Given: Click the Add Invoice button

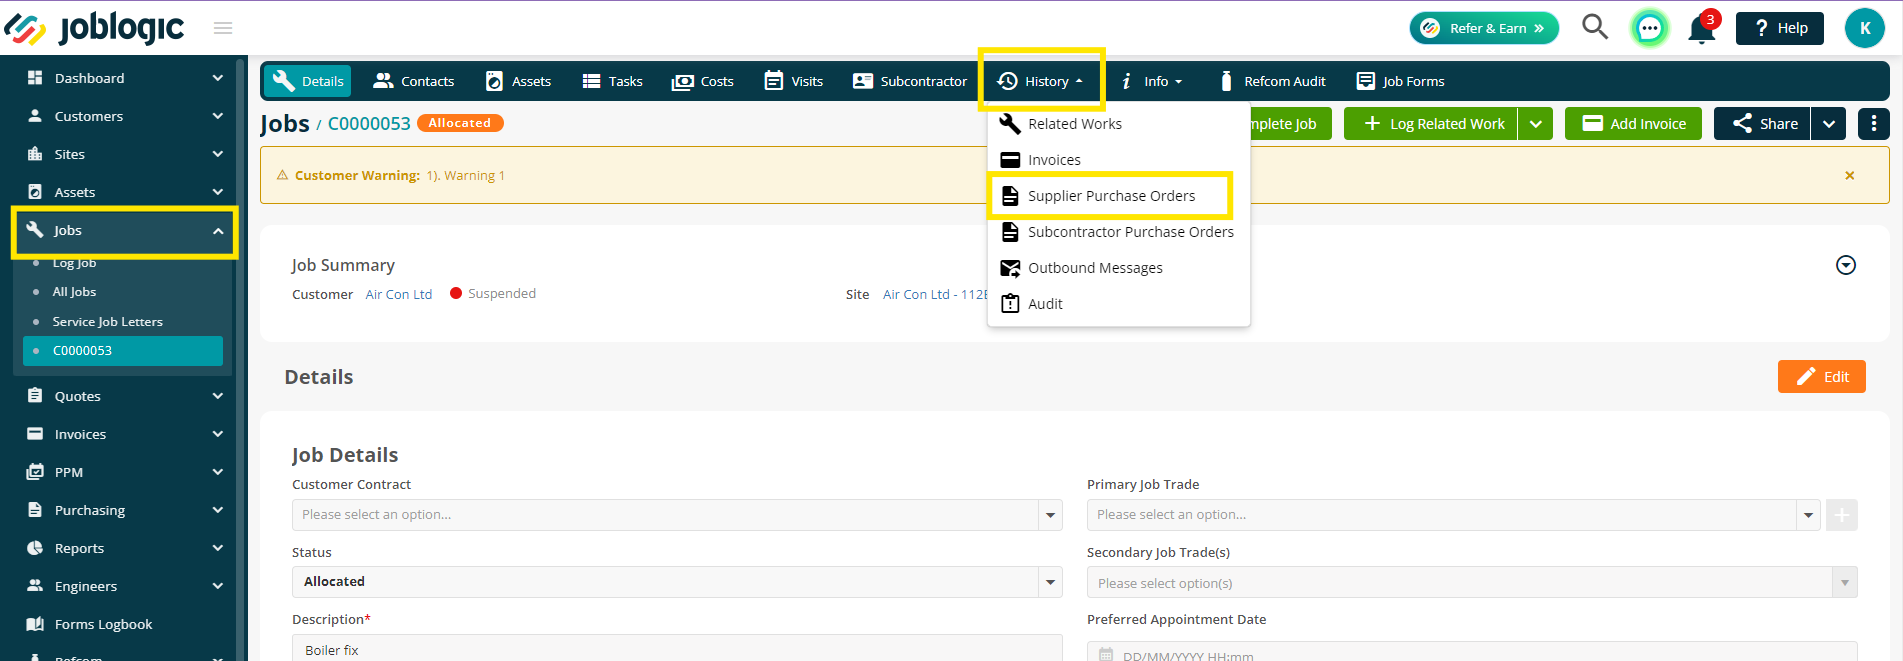Looking at the screenshot, I should tap(1633, 124).
